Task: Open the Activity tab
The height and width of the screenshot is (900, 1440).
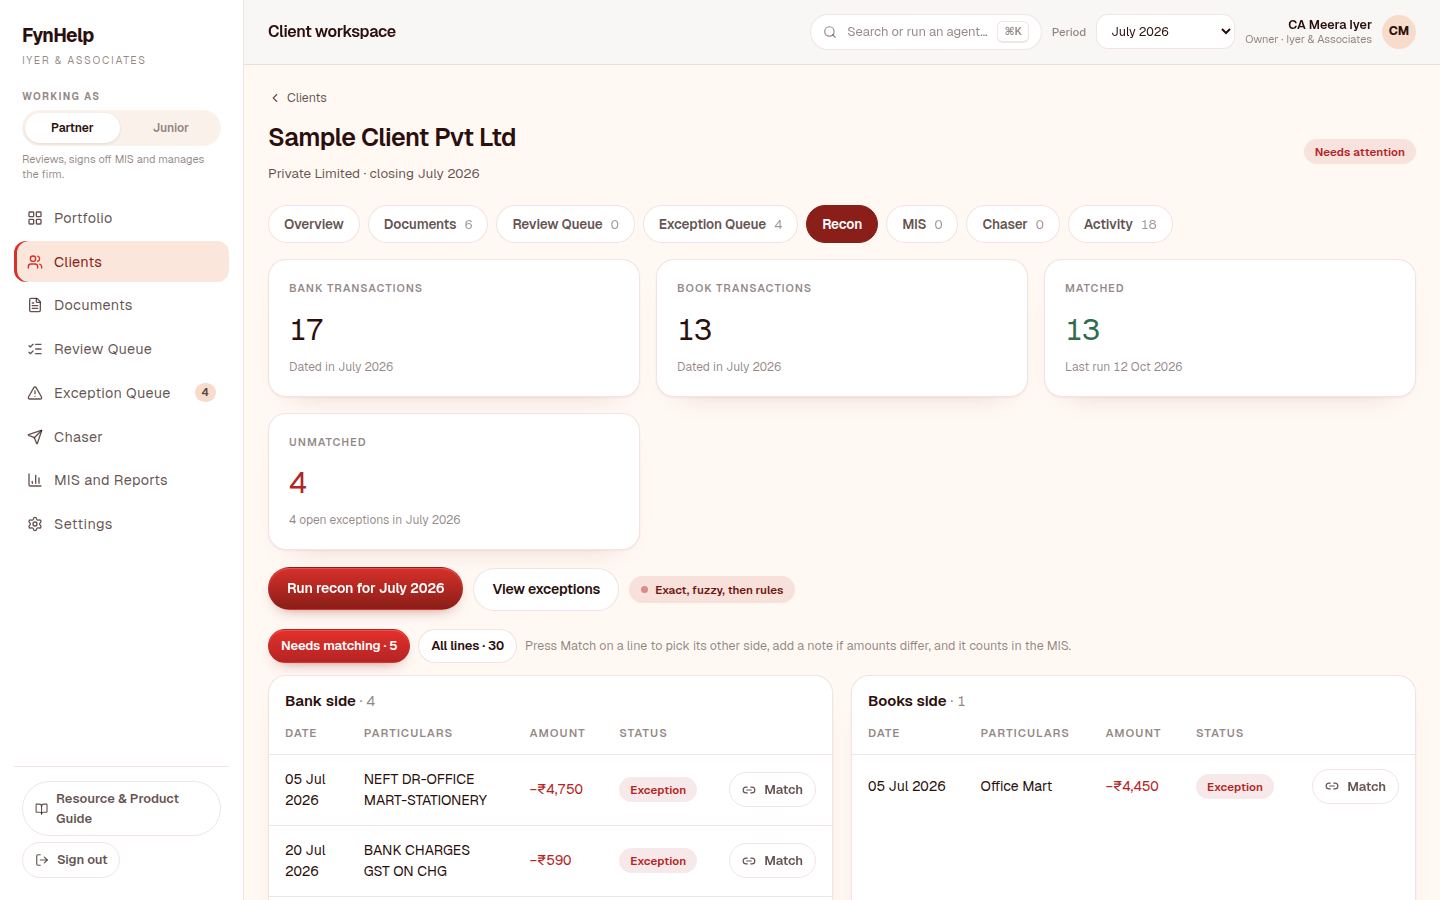Action: point(1120,224)
